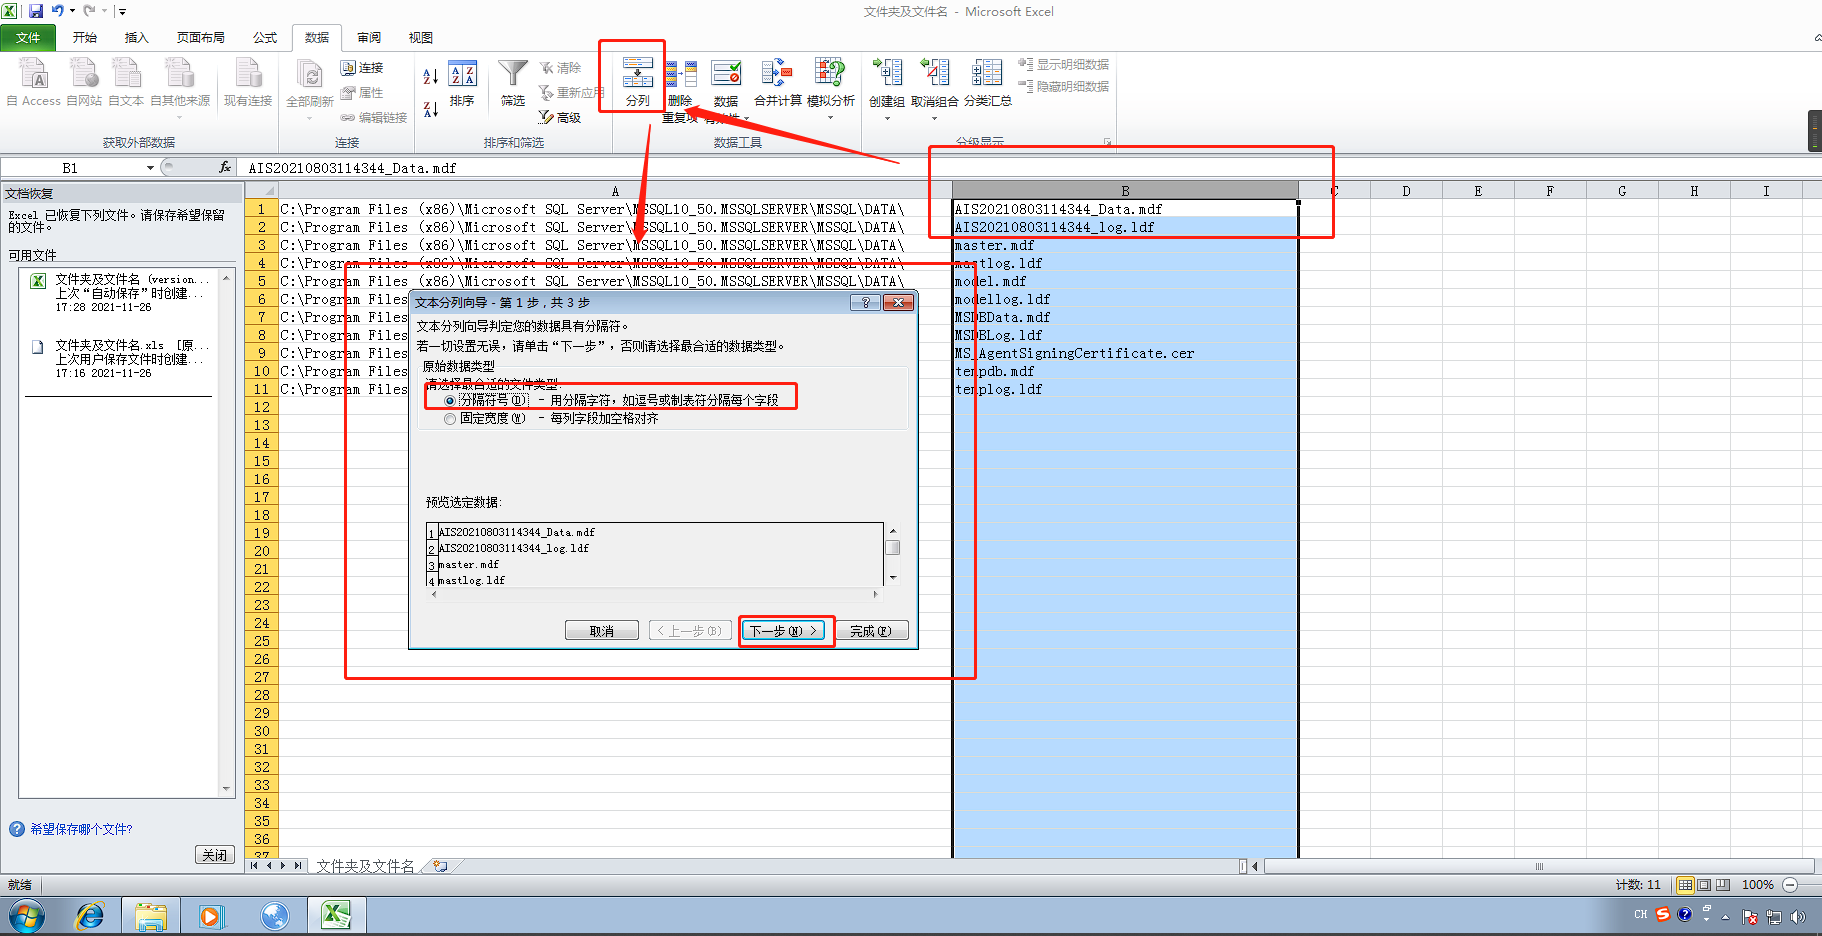Viewport: 1822px width, 936px height.
Task: Click the 高级 advanced filter icon
Action: [546, 117]
